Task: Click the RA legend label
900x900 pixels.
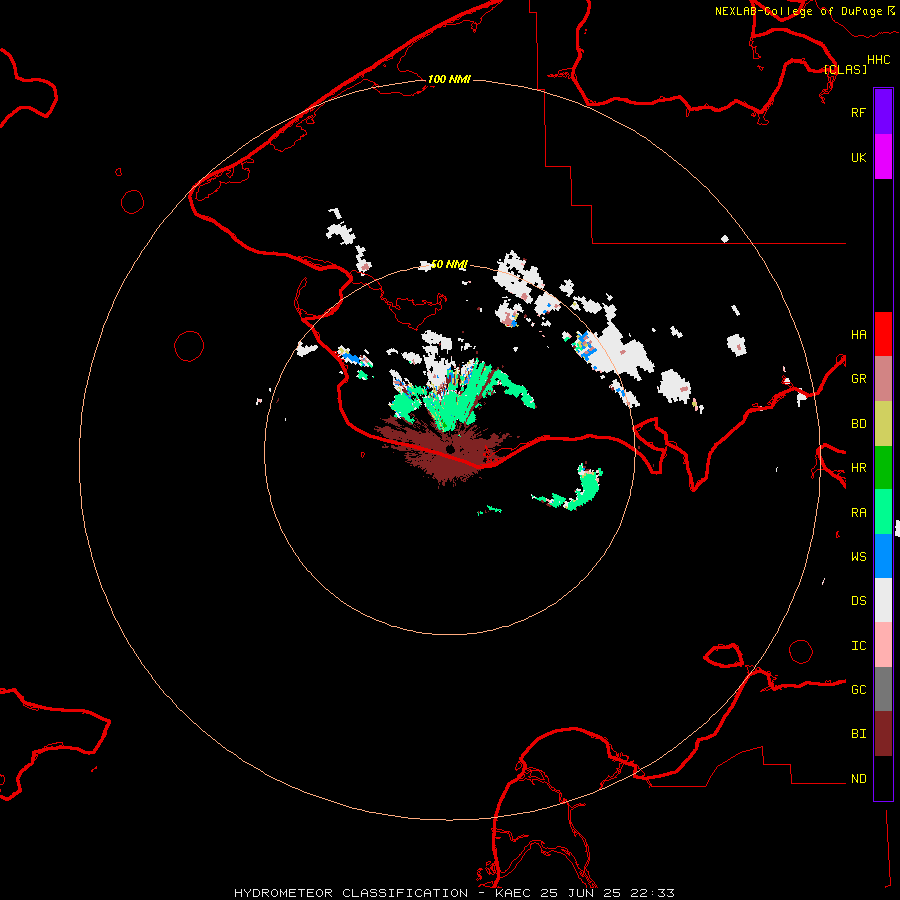Action: point(858,512)
